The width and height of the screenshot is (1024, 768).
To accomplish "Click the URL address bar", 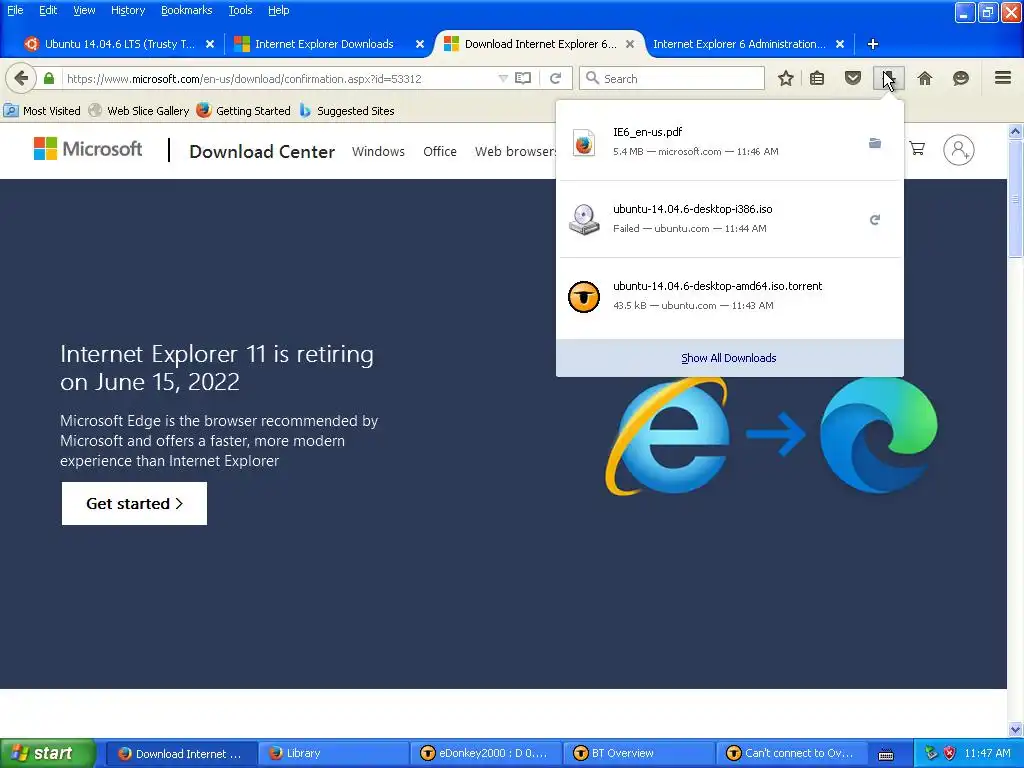I will tap(281, 78).
